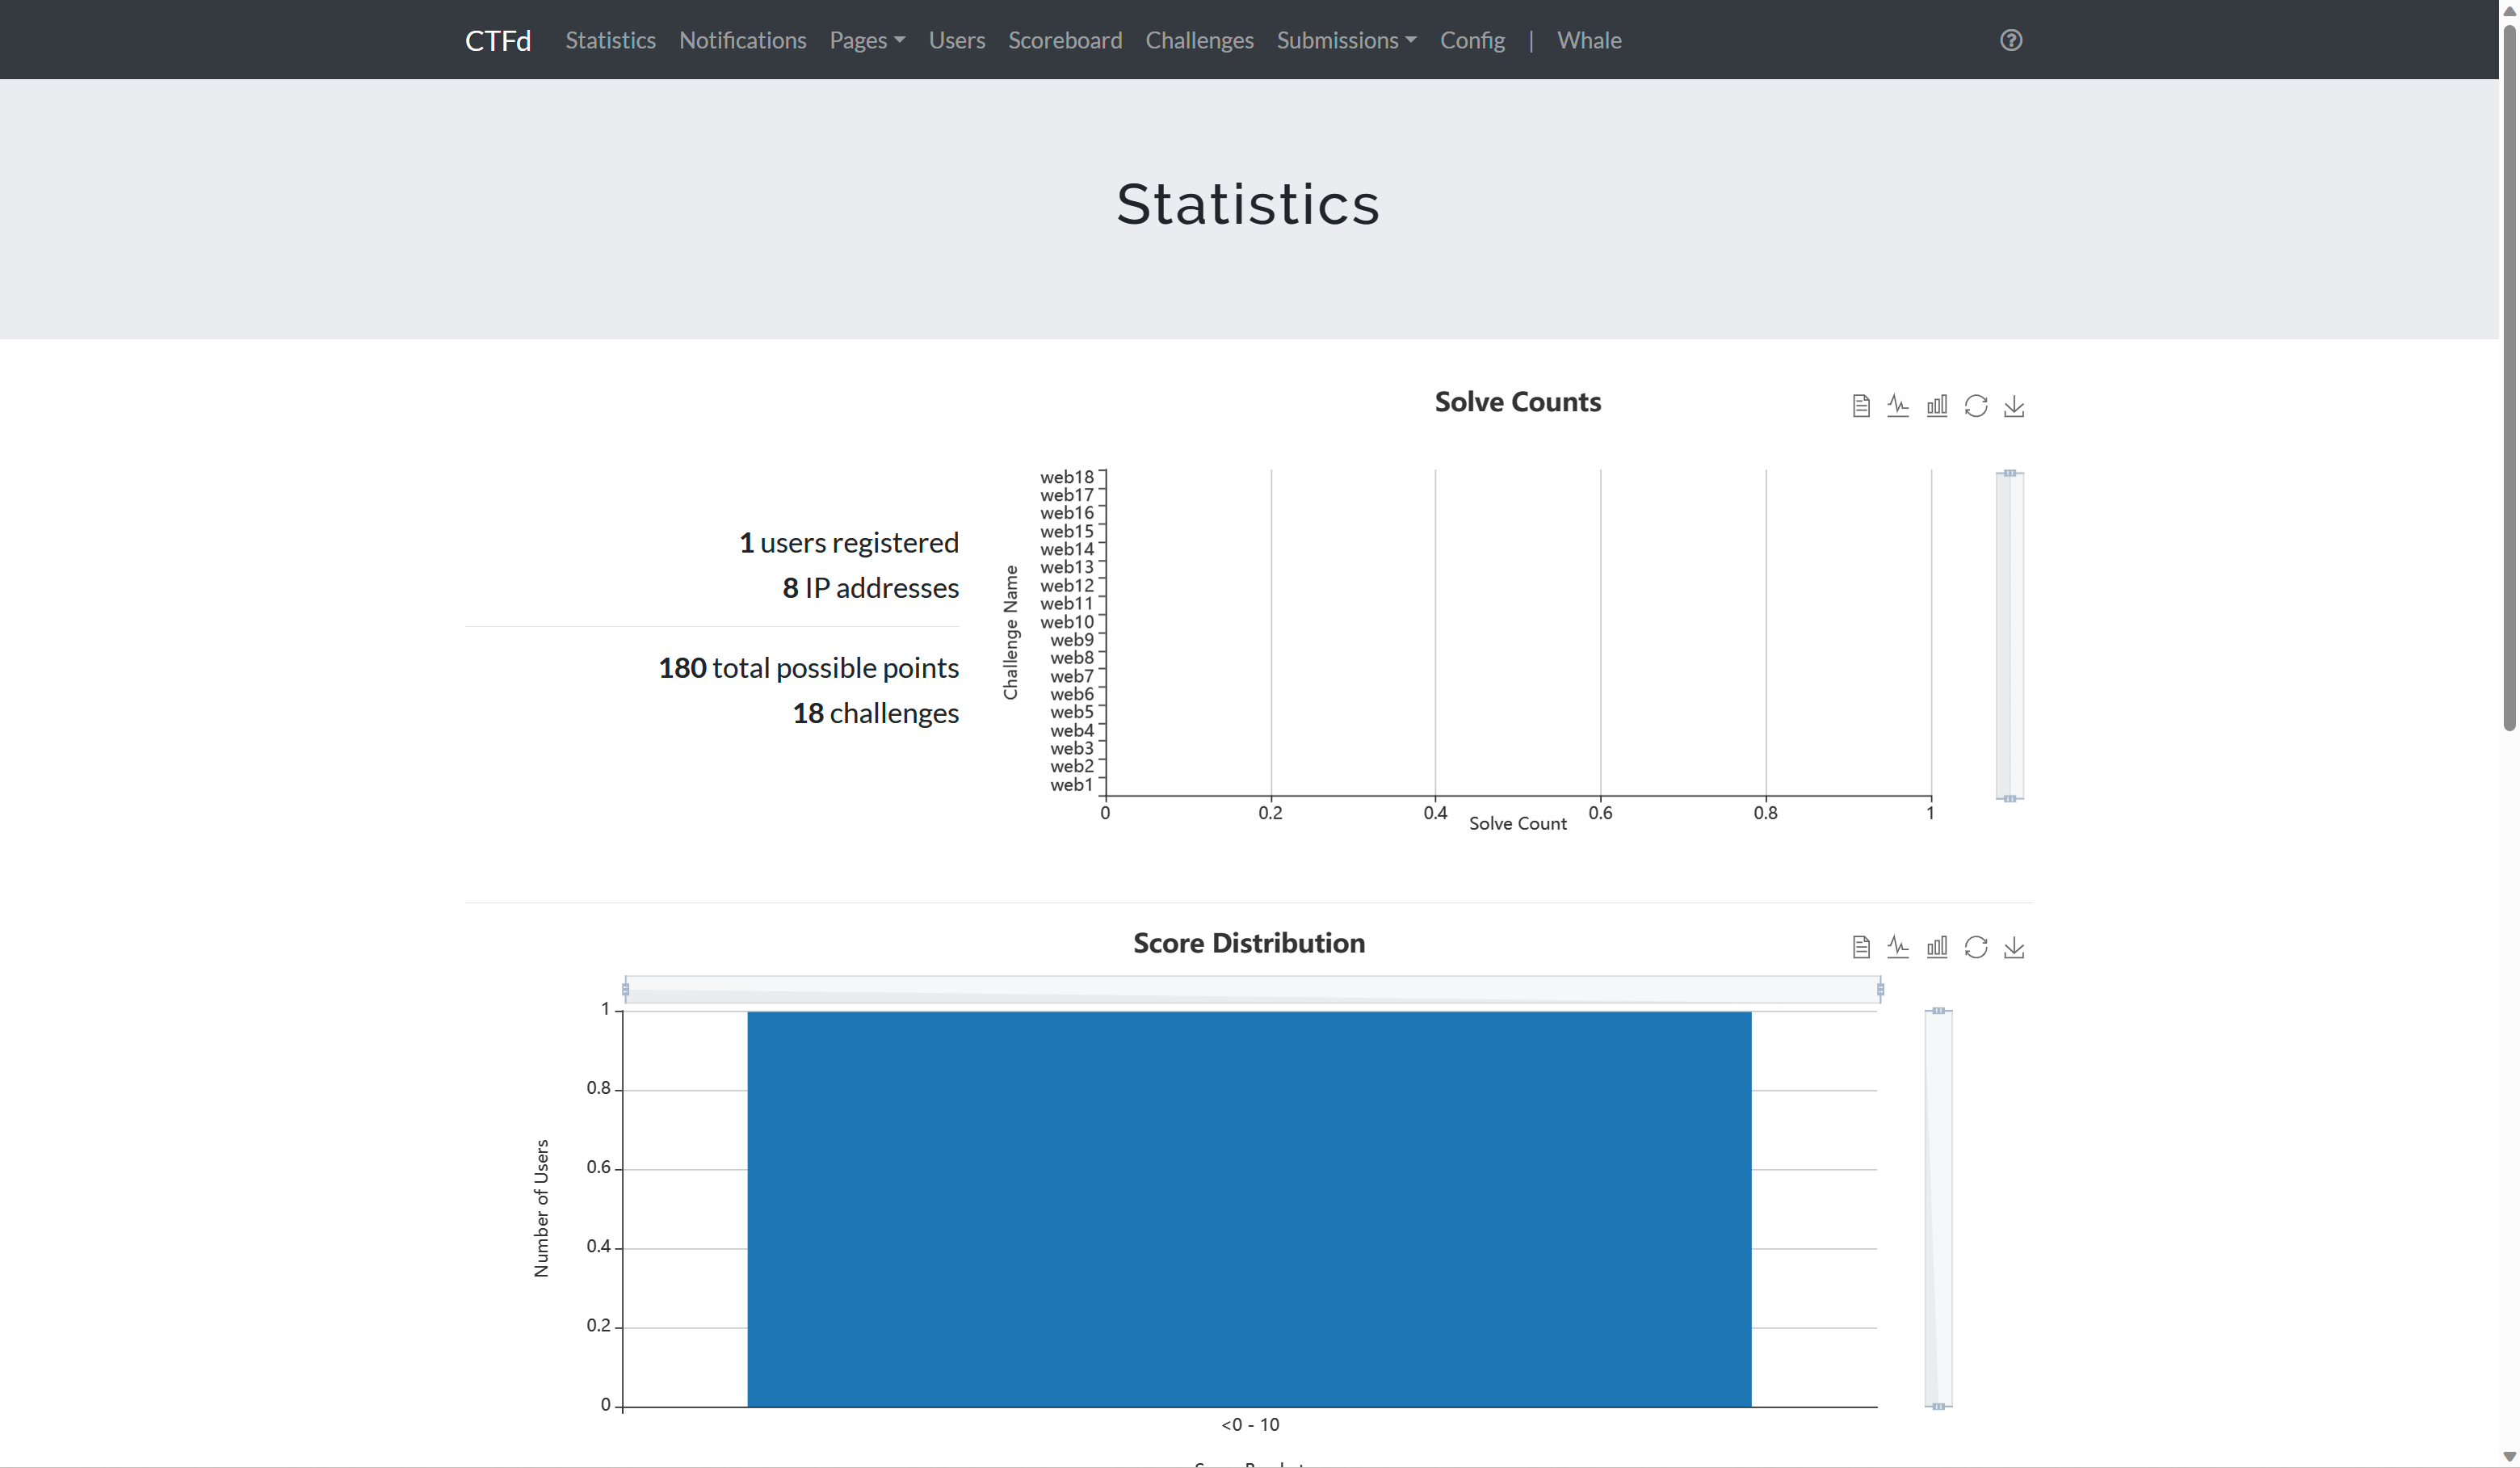Click the web5 challenge label
The width and height of the screenshot is (2520, 1468).
point(1072,712)
